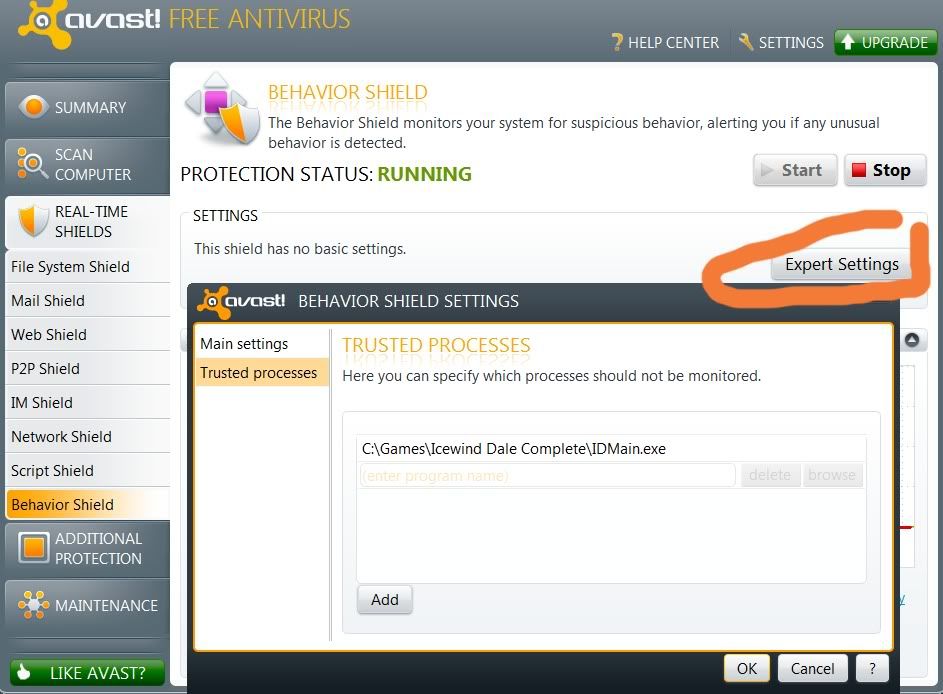Open Expert Settings for Behavior Shield

click(841, 265)
